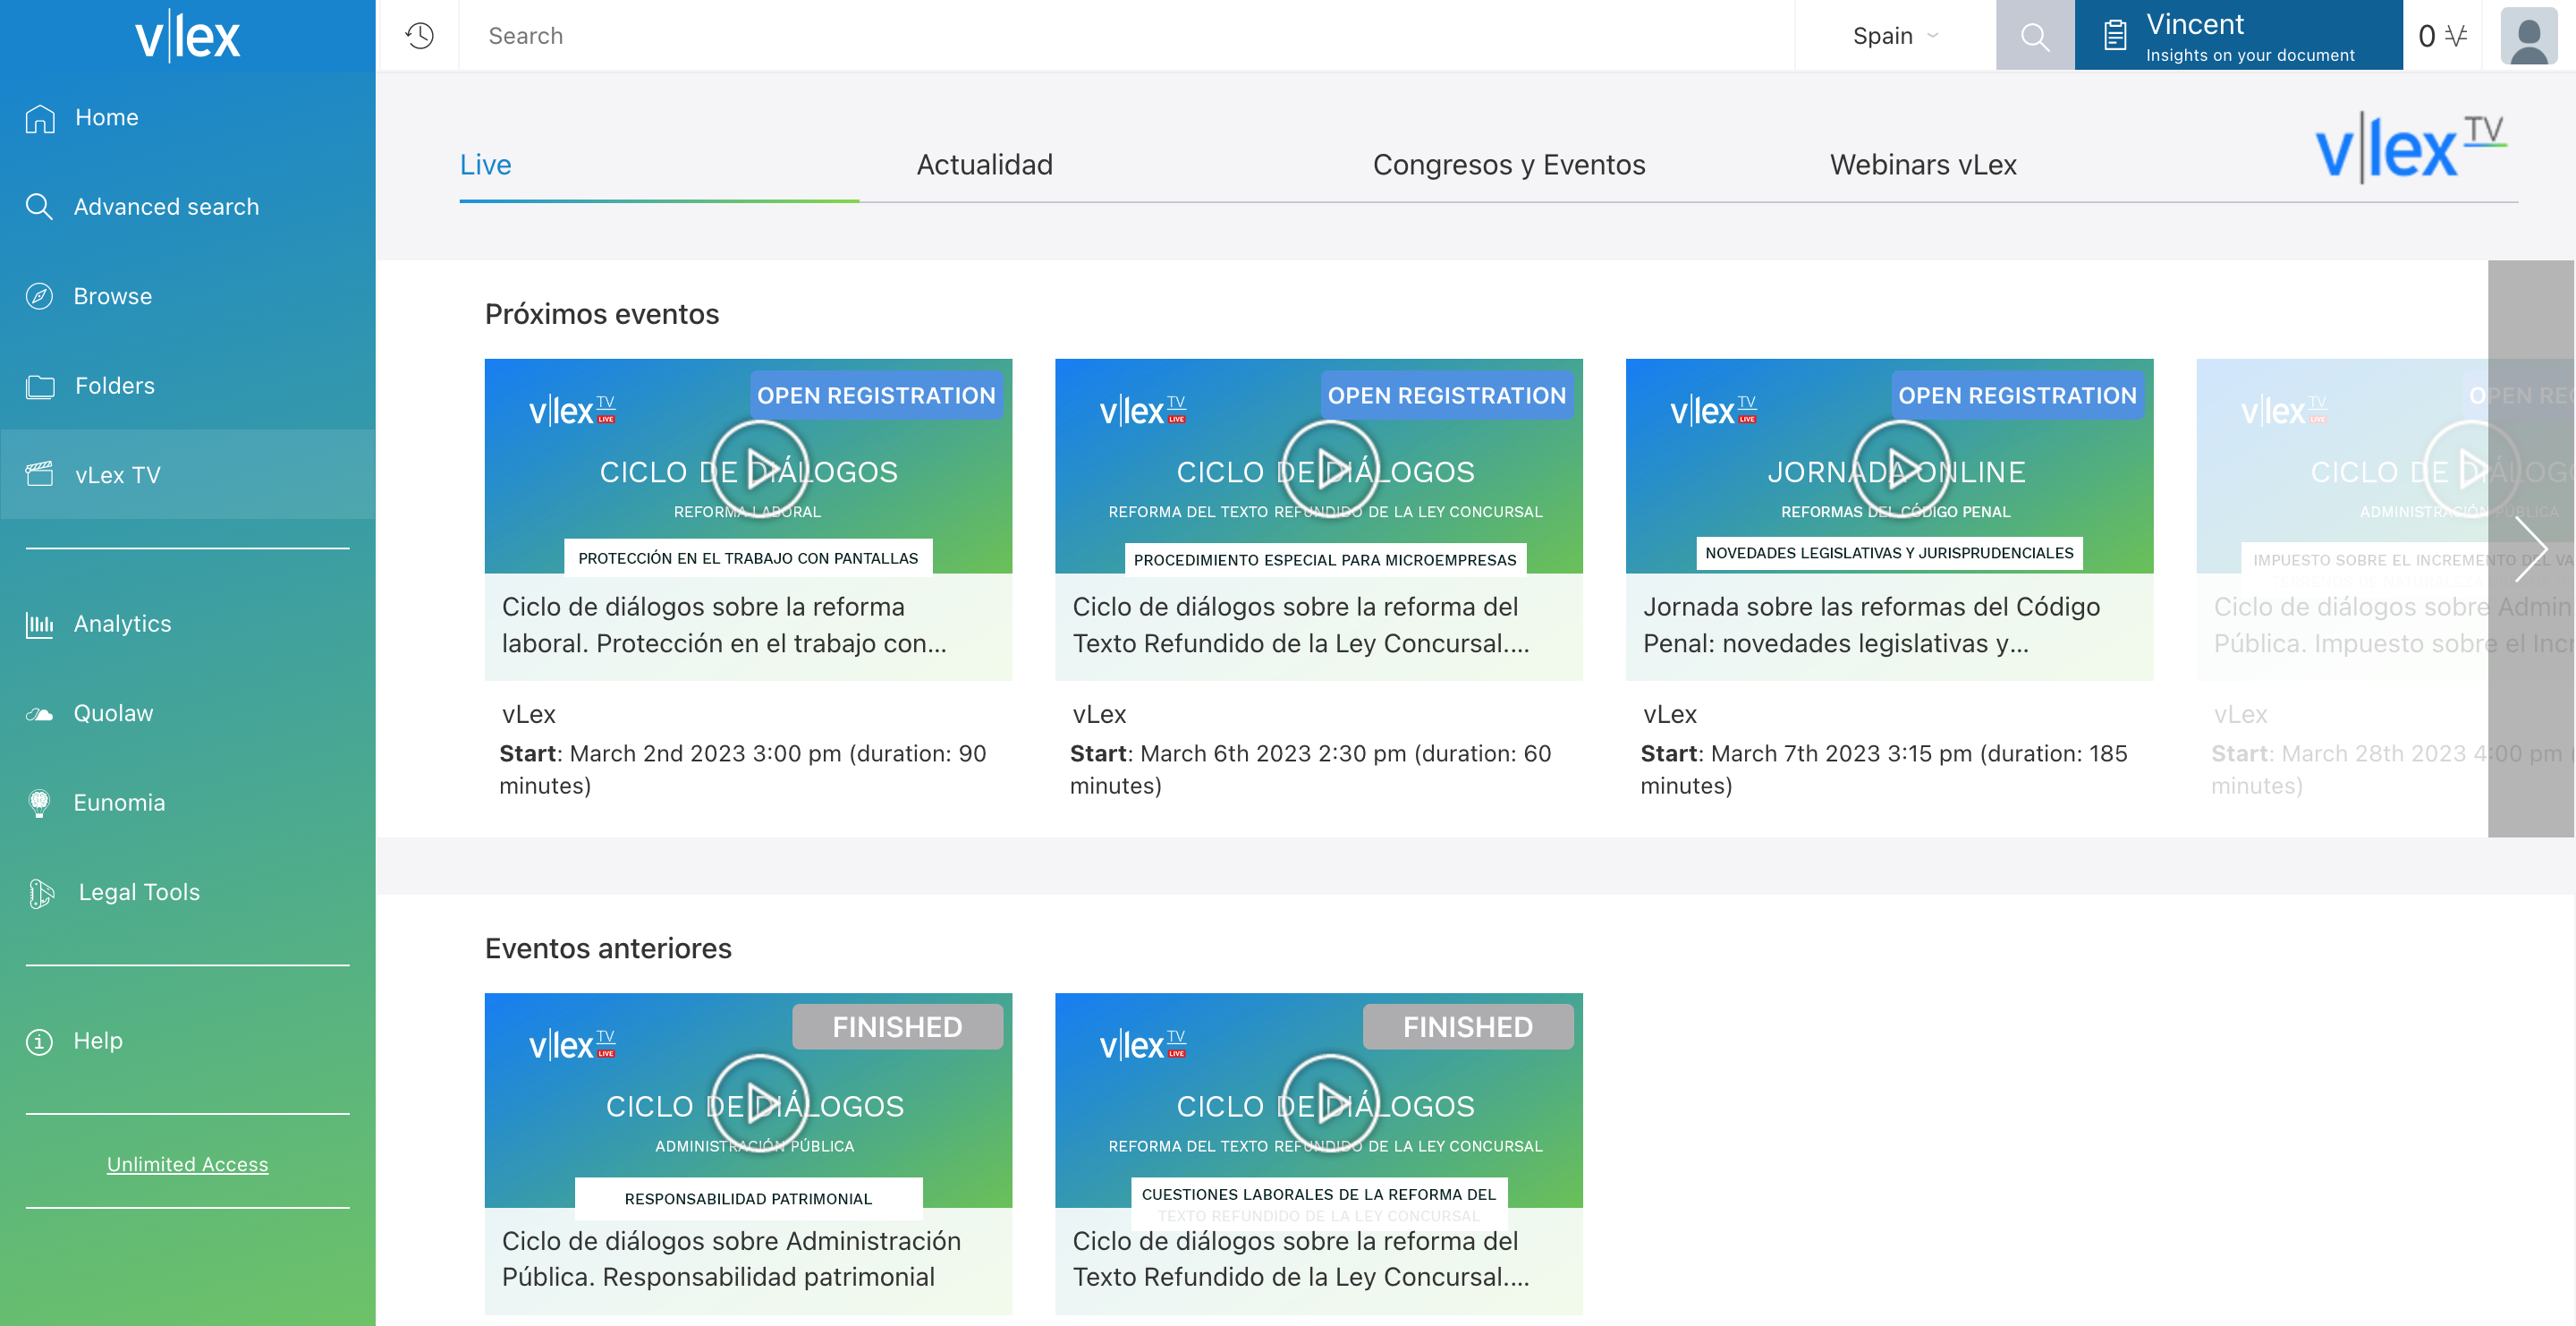Select the Home menu item
The width and height of the screenshot is (2576, 1326).
pyautogui.click(x=187, y=118)
